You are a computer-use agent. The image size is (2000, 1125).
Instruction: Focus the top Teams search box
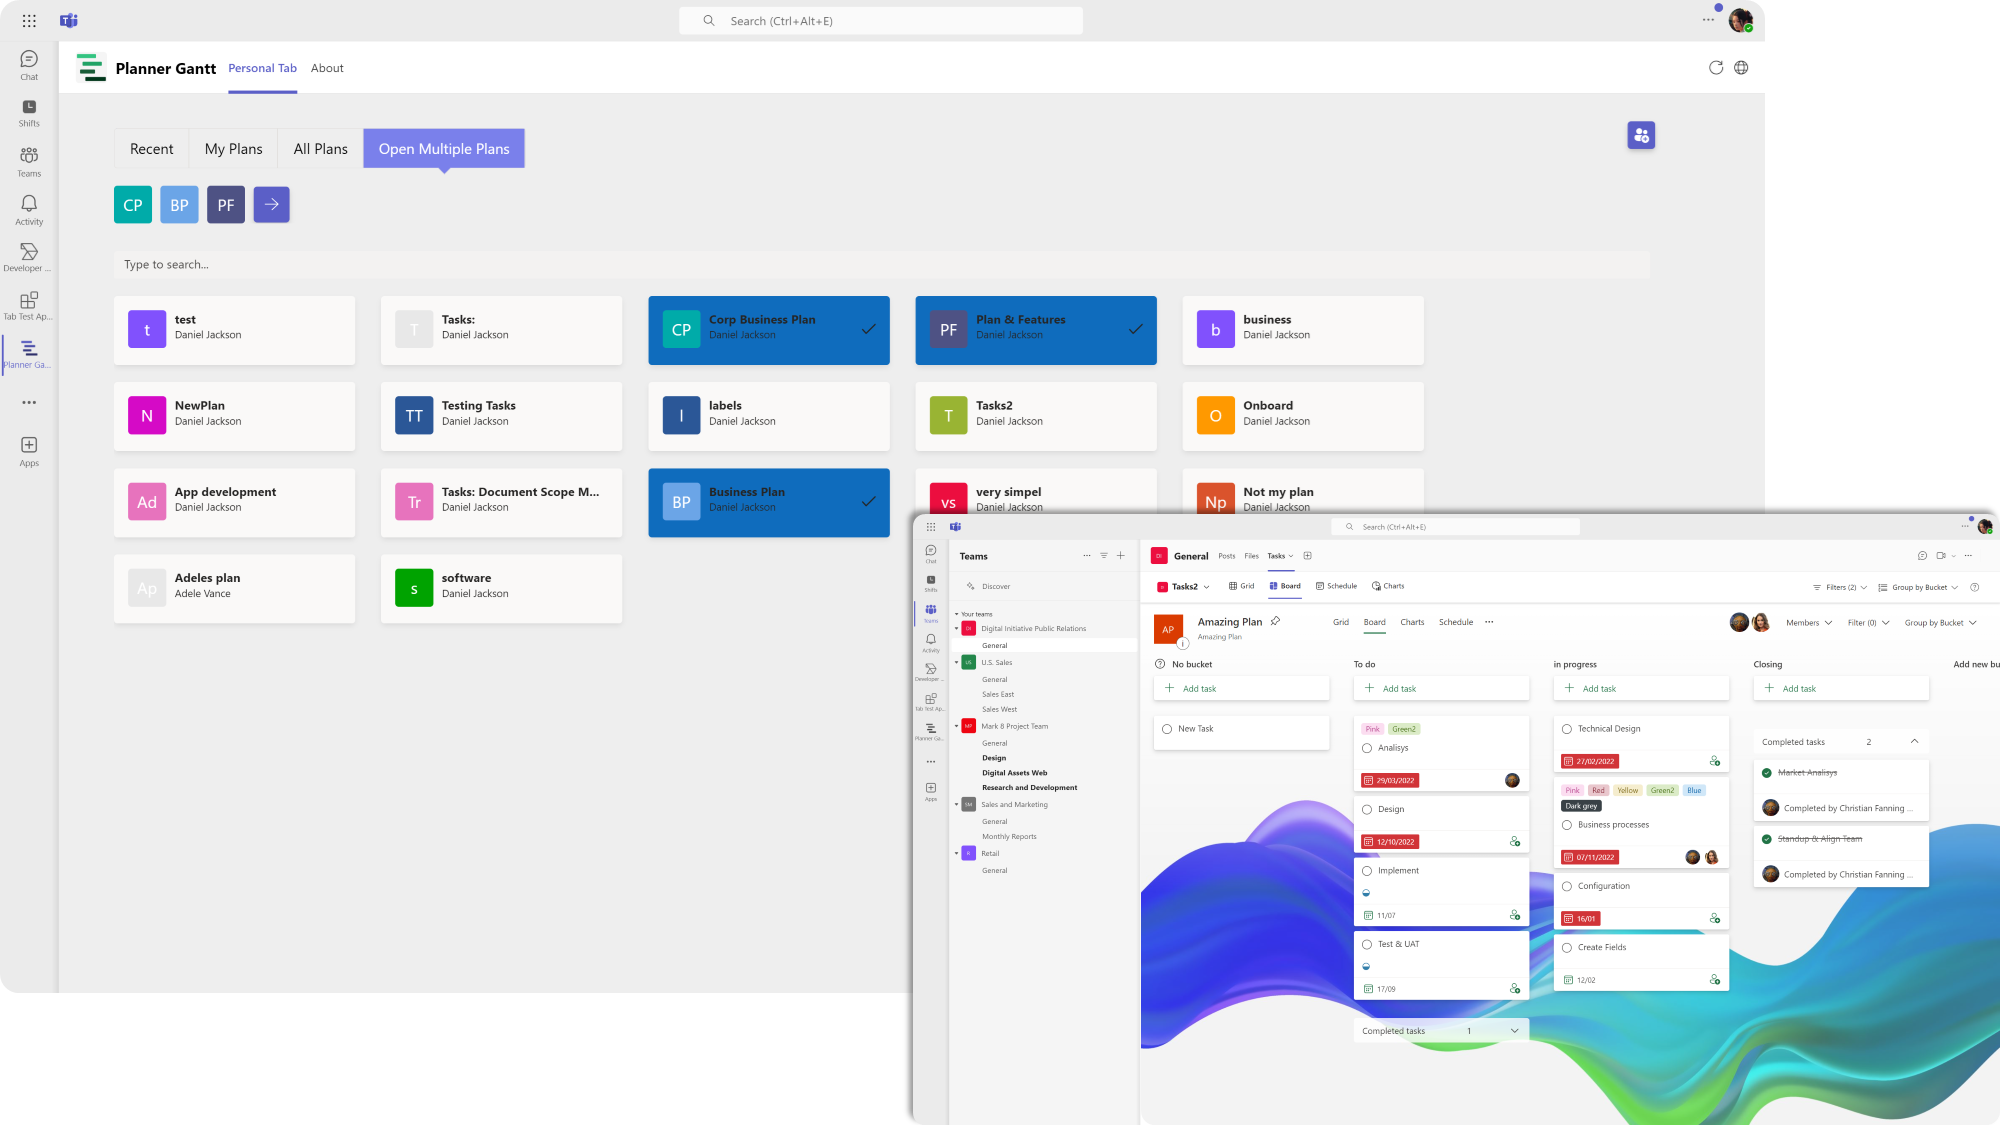click(880, 21)
